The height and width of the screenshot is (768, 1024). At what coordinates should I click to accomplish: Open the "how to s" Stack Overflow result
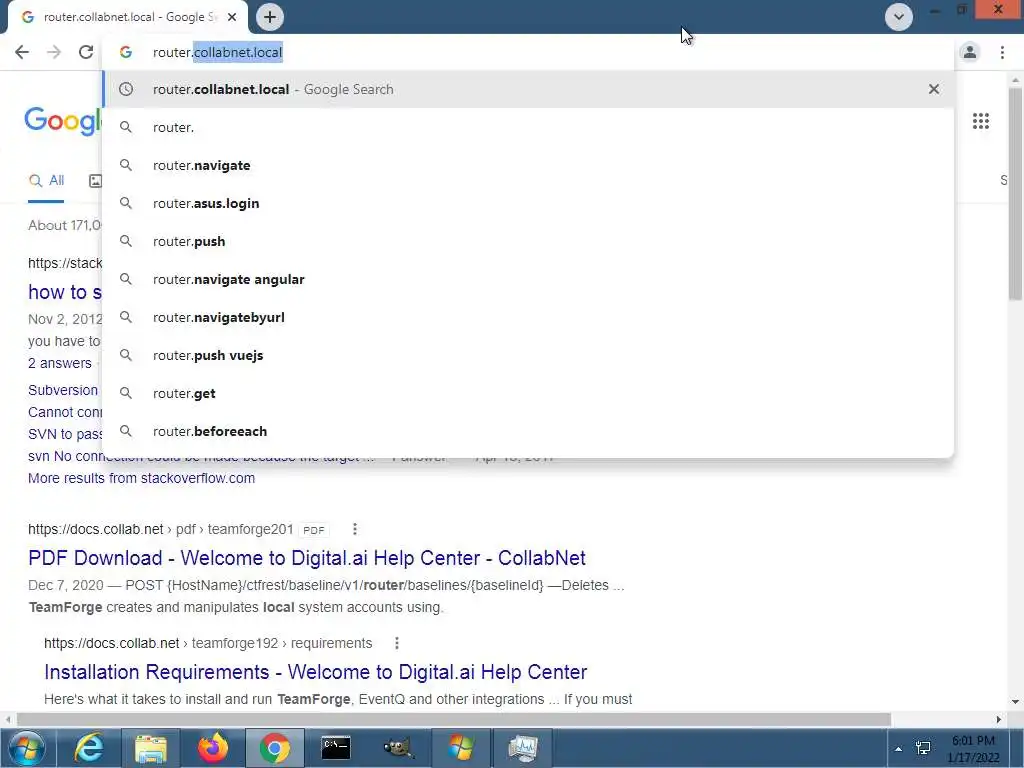65,292
